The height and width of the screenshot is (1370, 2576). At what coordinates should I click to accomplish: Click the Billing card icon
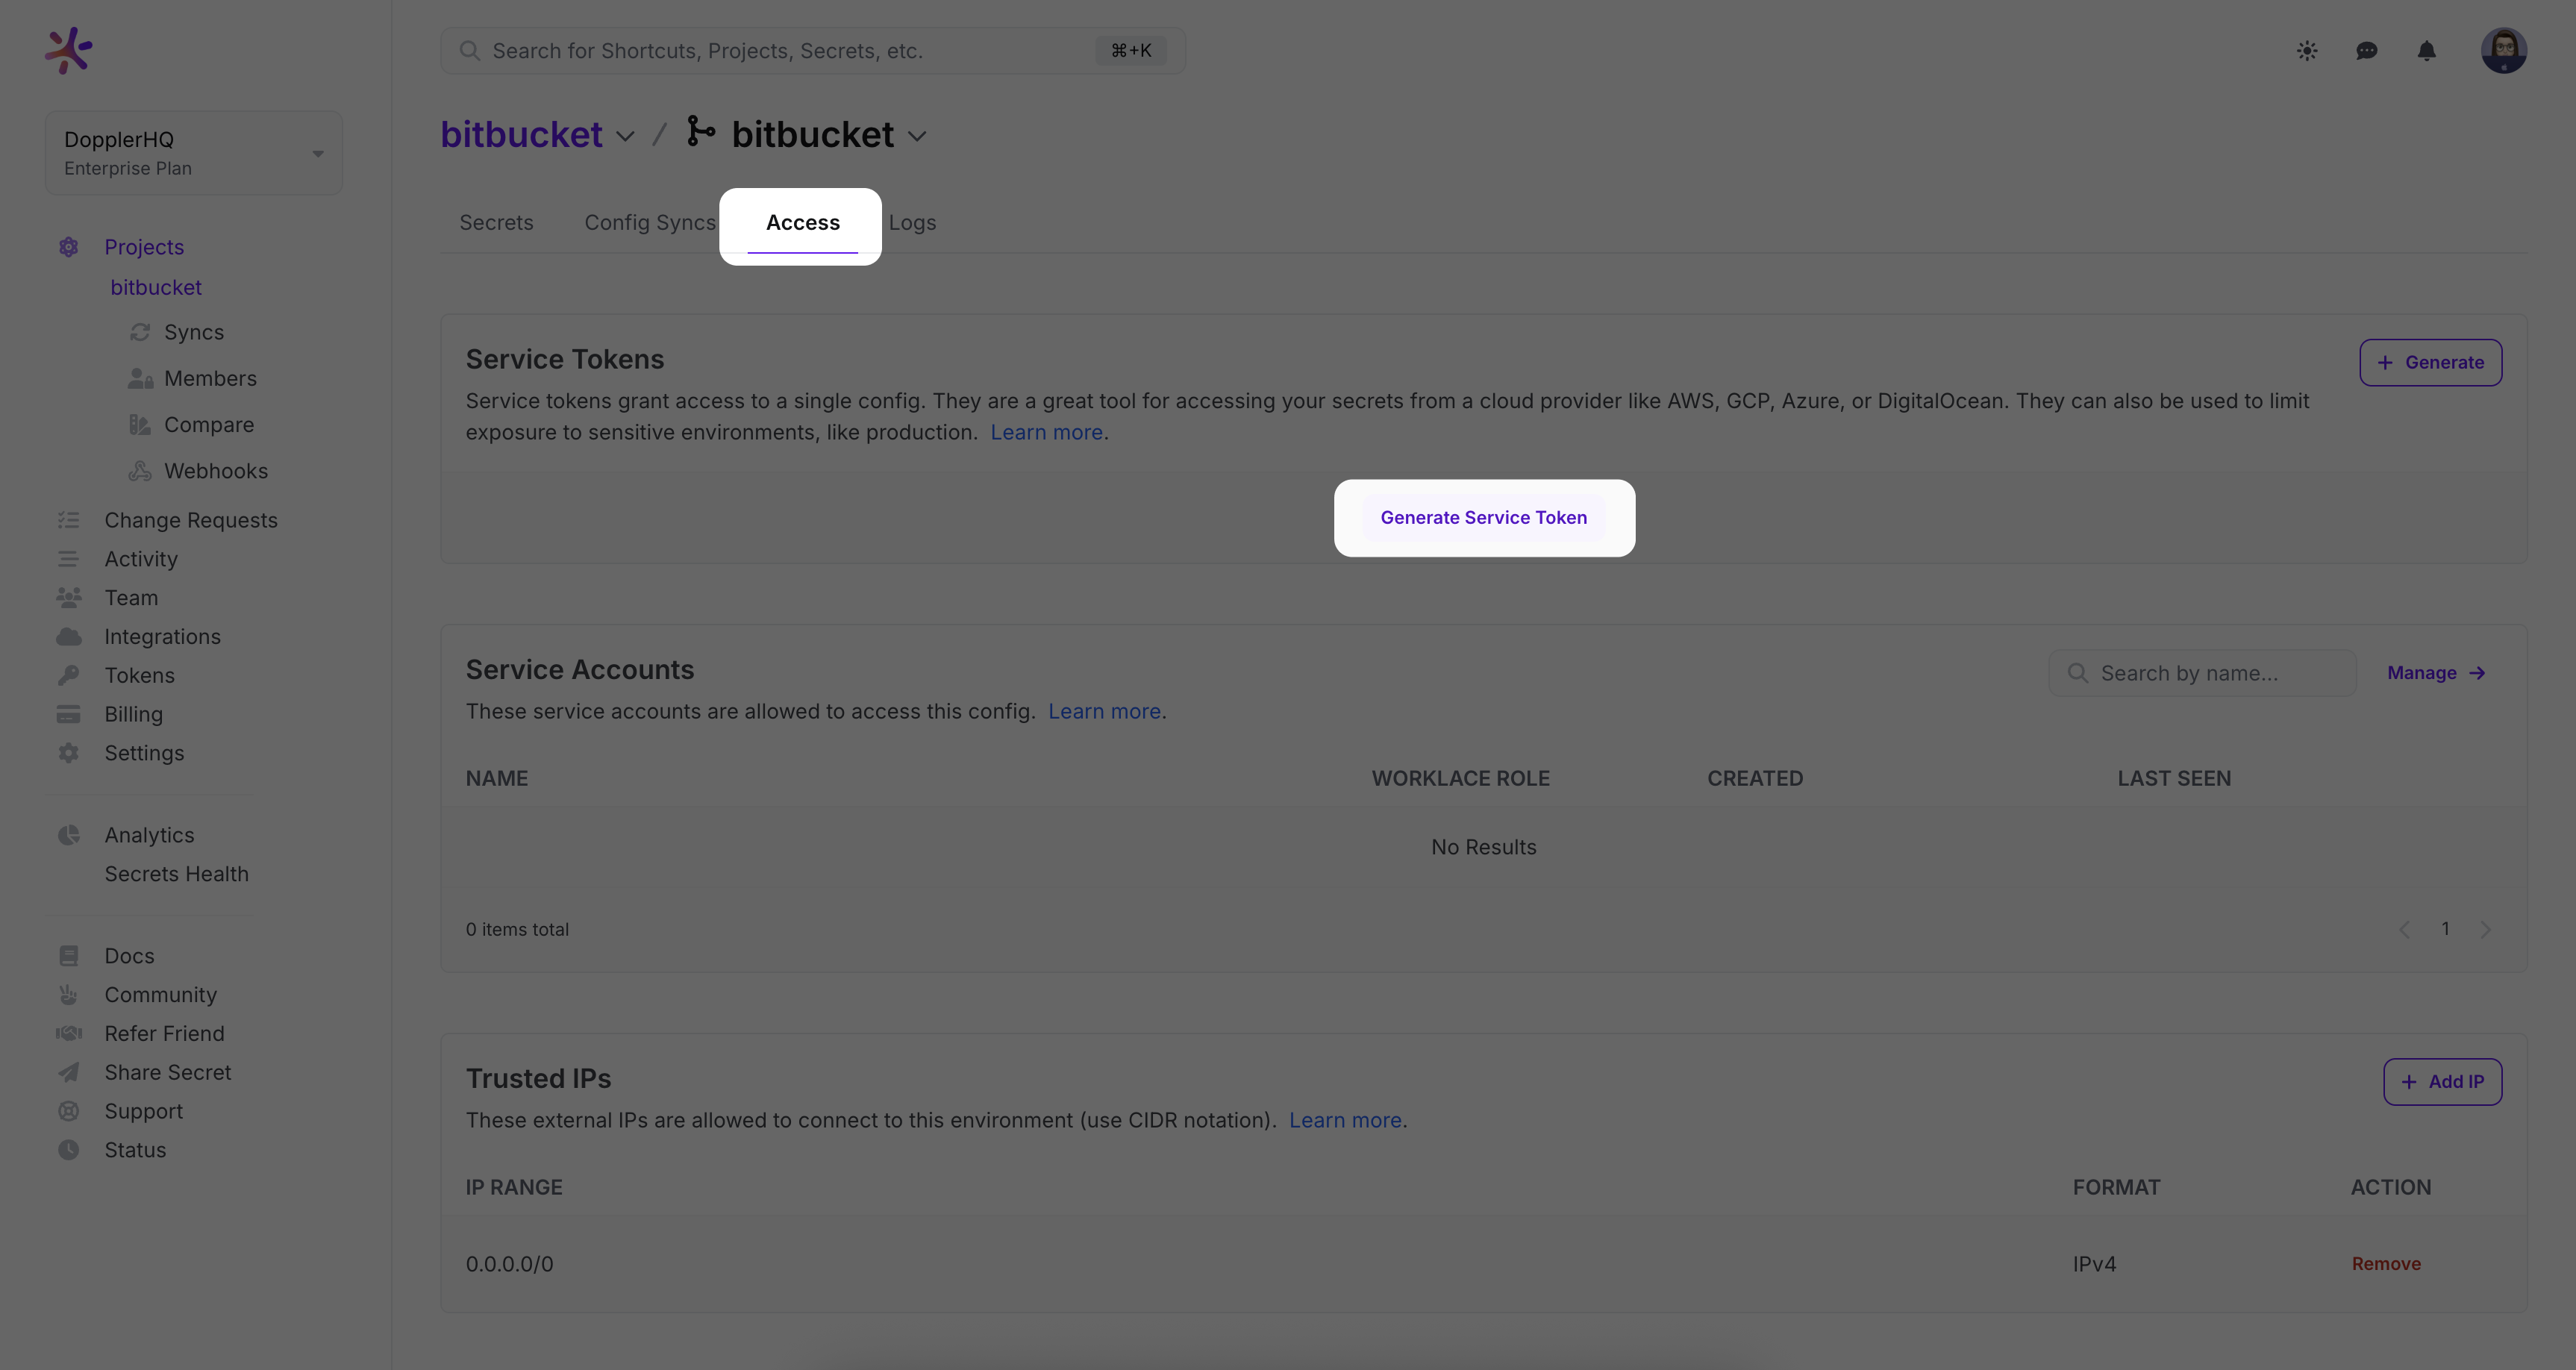tap(68, 715)
